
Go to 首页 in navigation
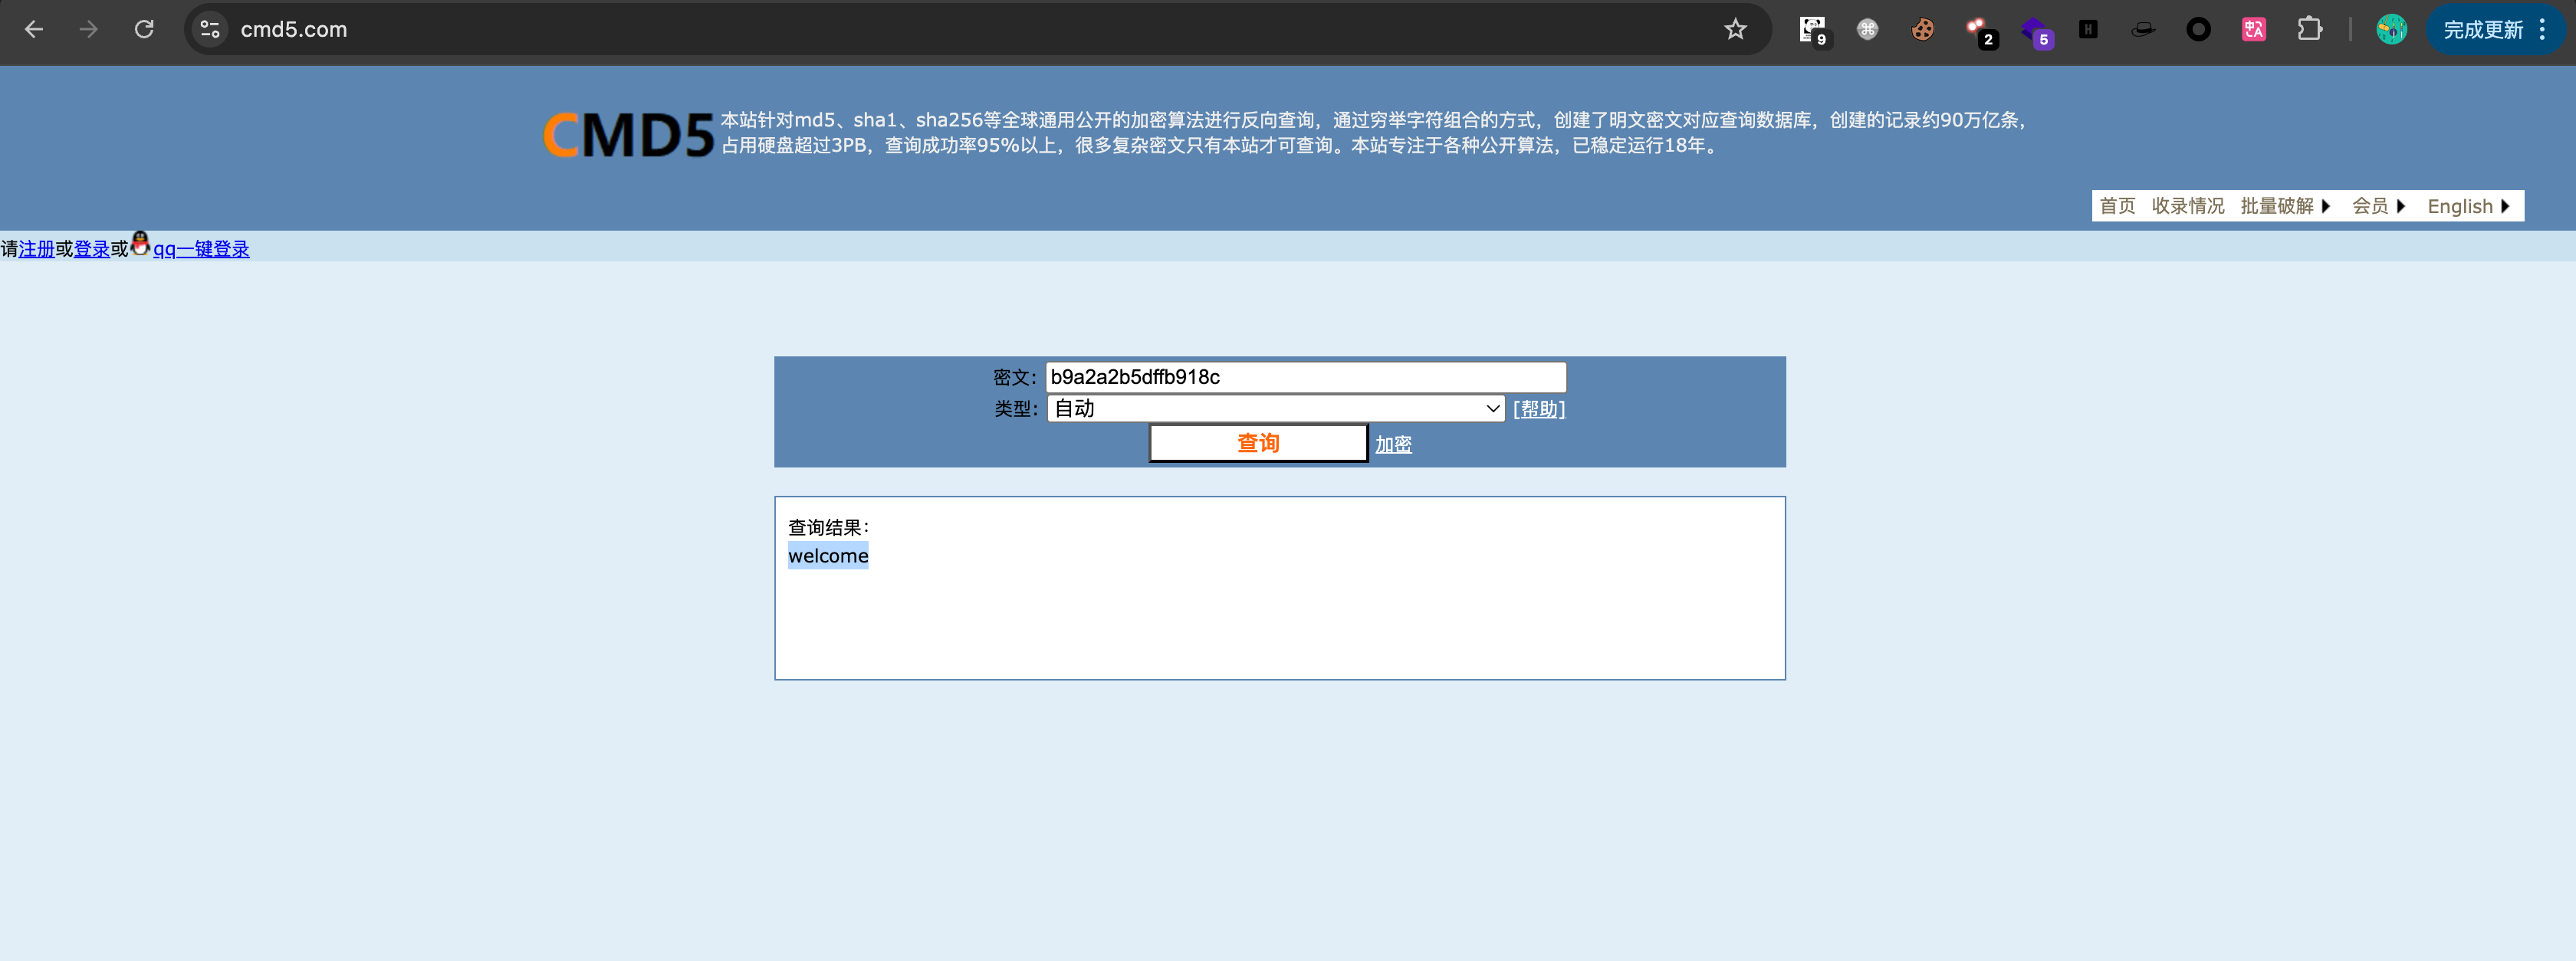(2117, 206)
